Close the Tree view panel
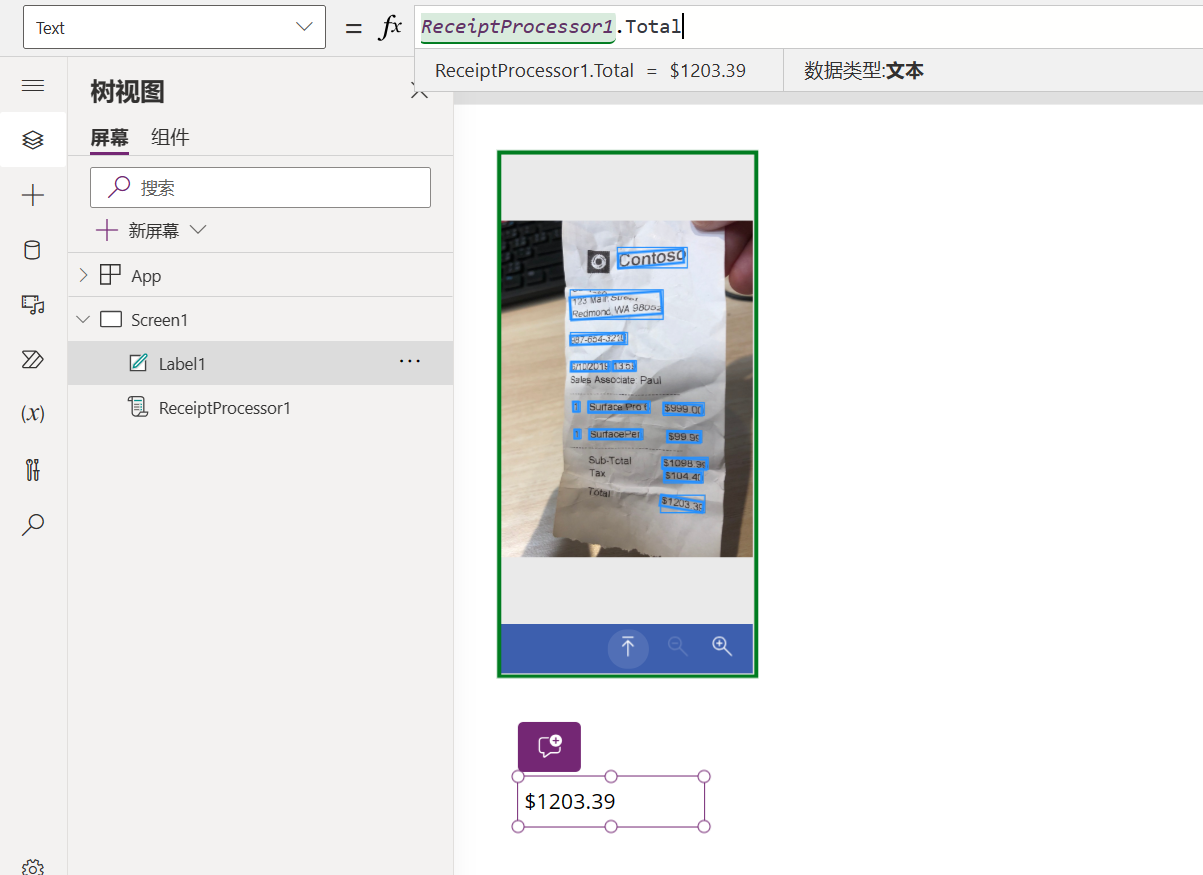 (x=420, y=91)
